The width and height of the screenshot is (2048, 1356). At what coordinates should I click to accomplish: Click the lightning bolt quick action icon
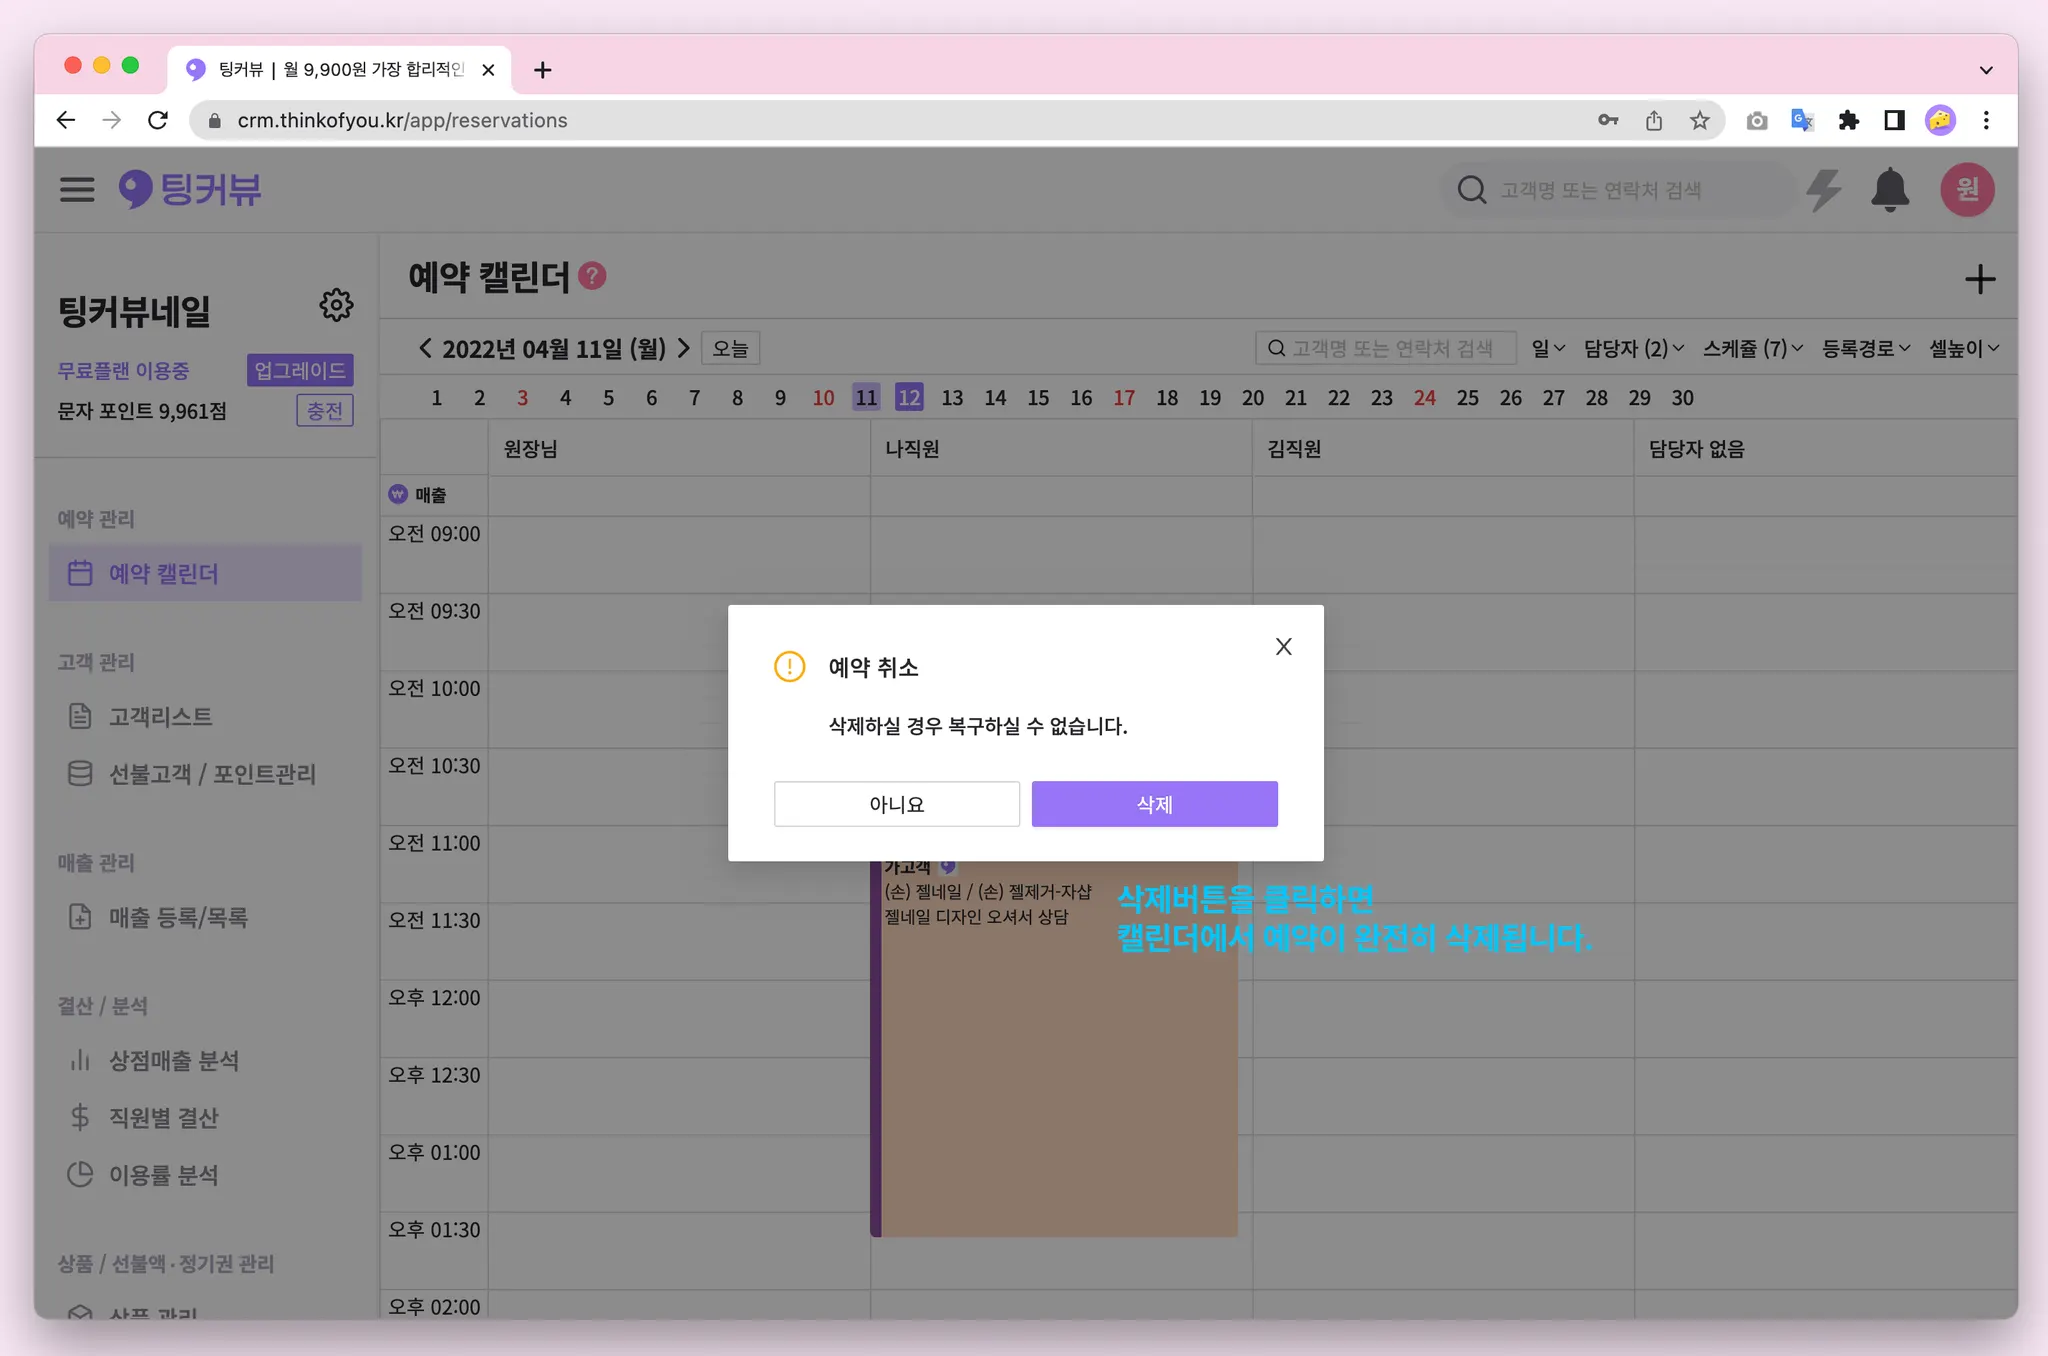[x=1824, y=190]
